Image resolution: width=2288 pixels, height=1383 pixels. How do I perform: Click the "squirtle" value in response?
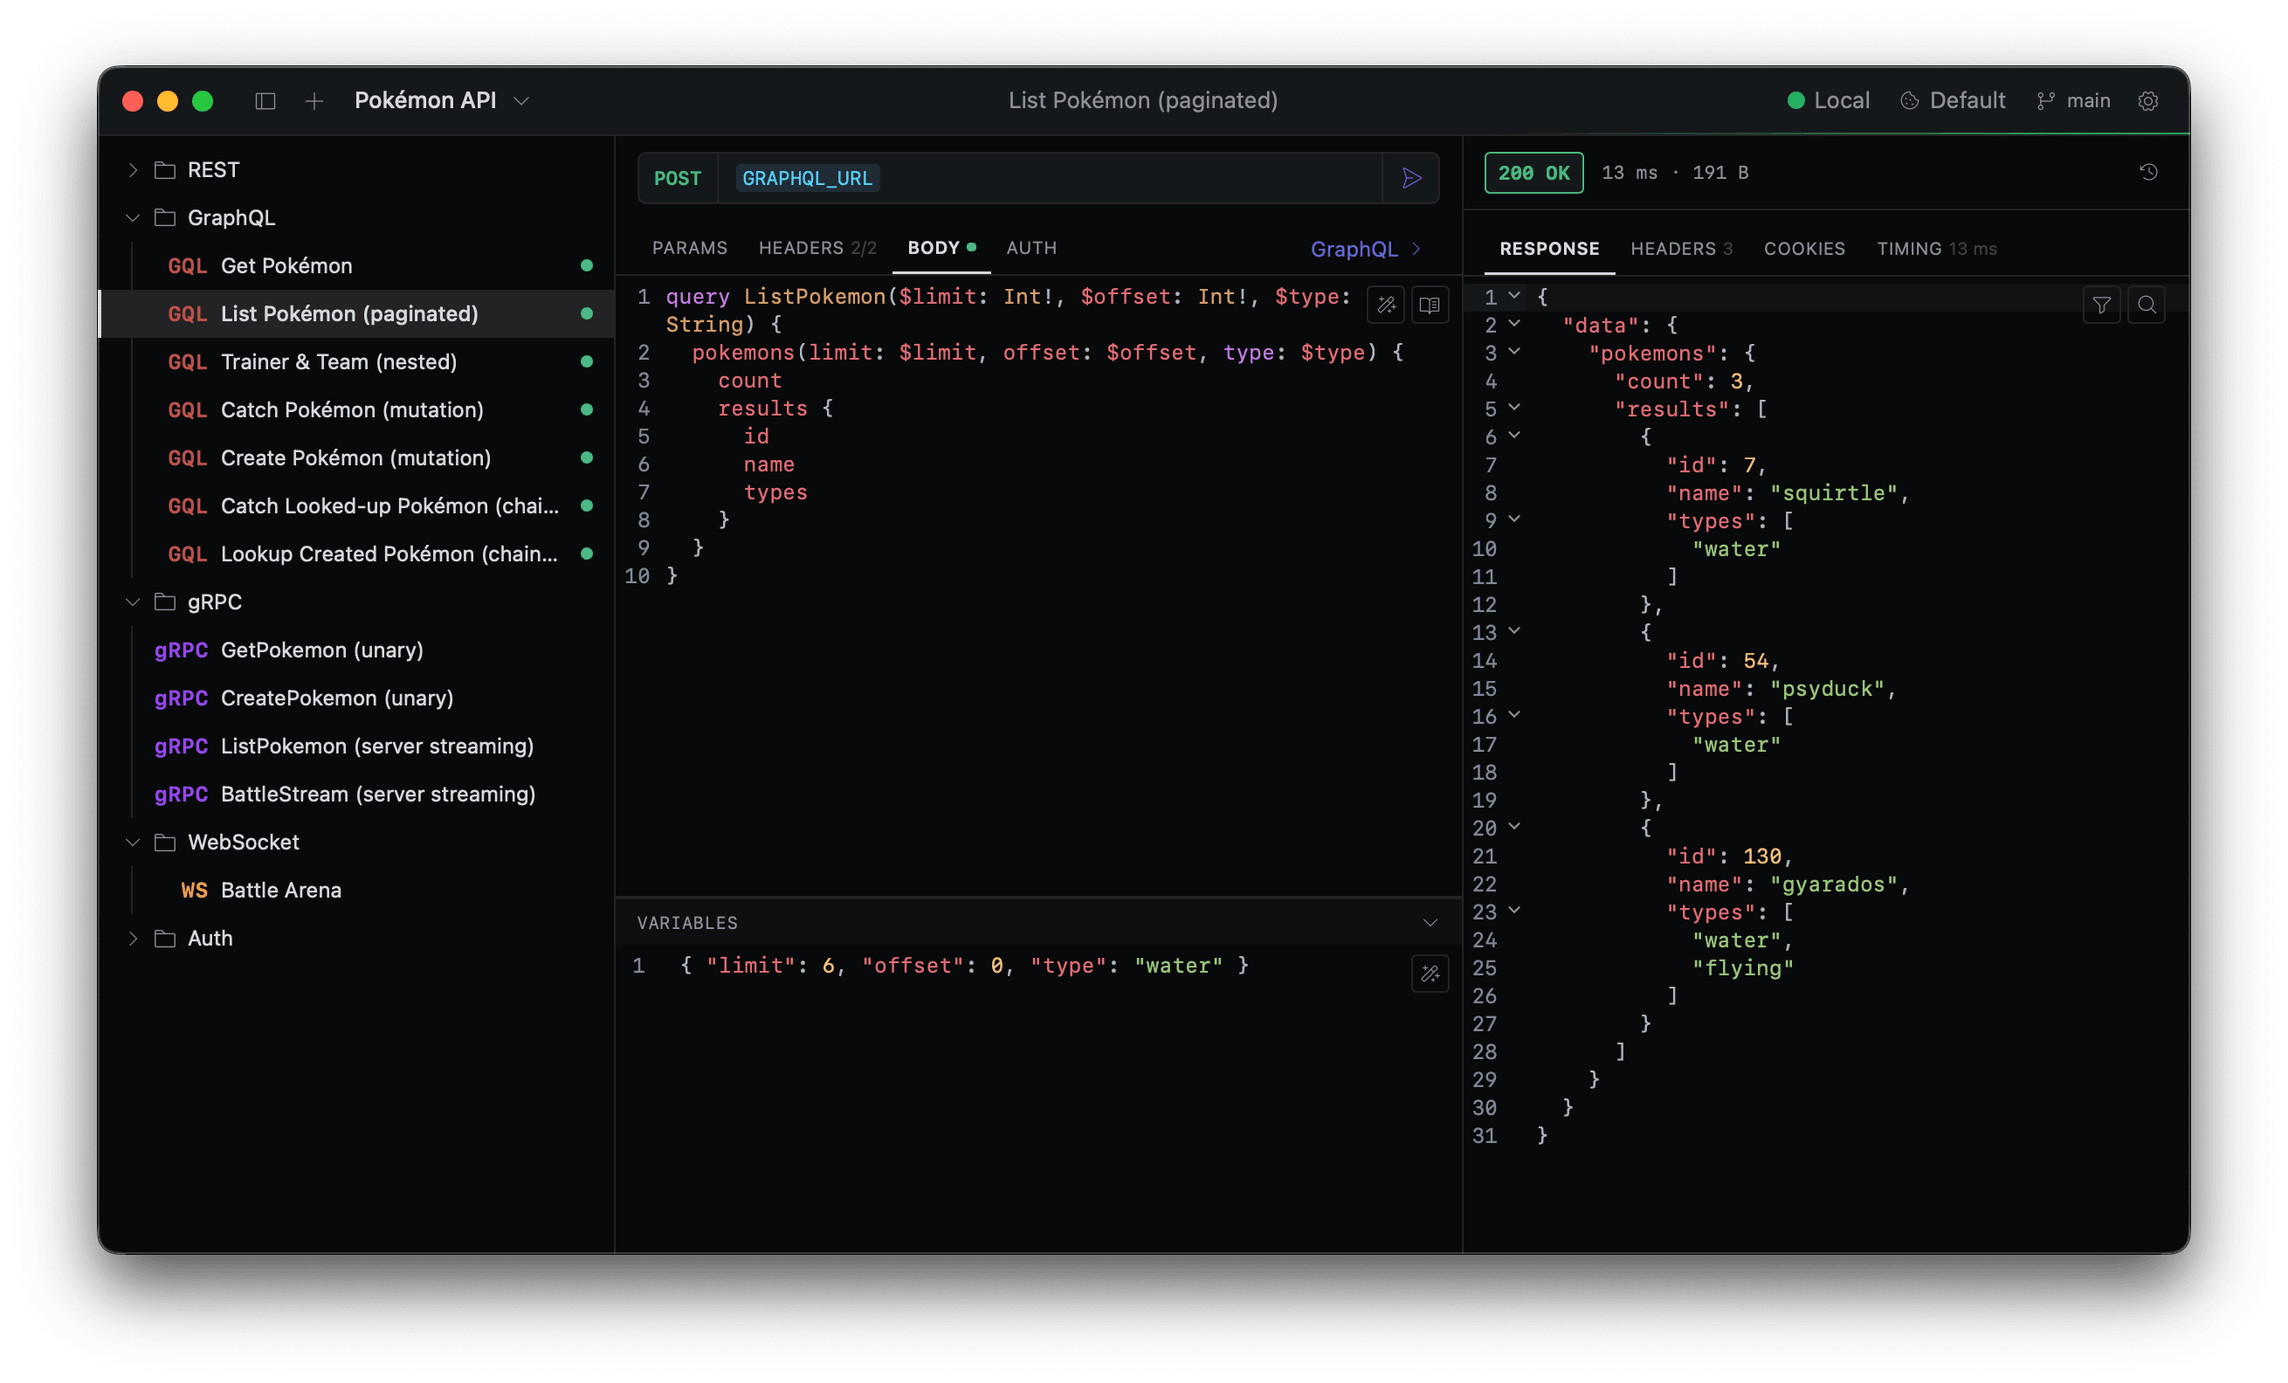pos(1834,493)
